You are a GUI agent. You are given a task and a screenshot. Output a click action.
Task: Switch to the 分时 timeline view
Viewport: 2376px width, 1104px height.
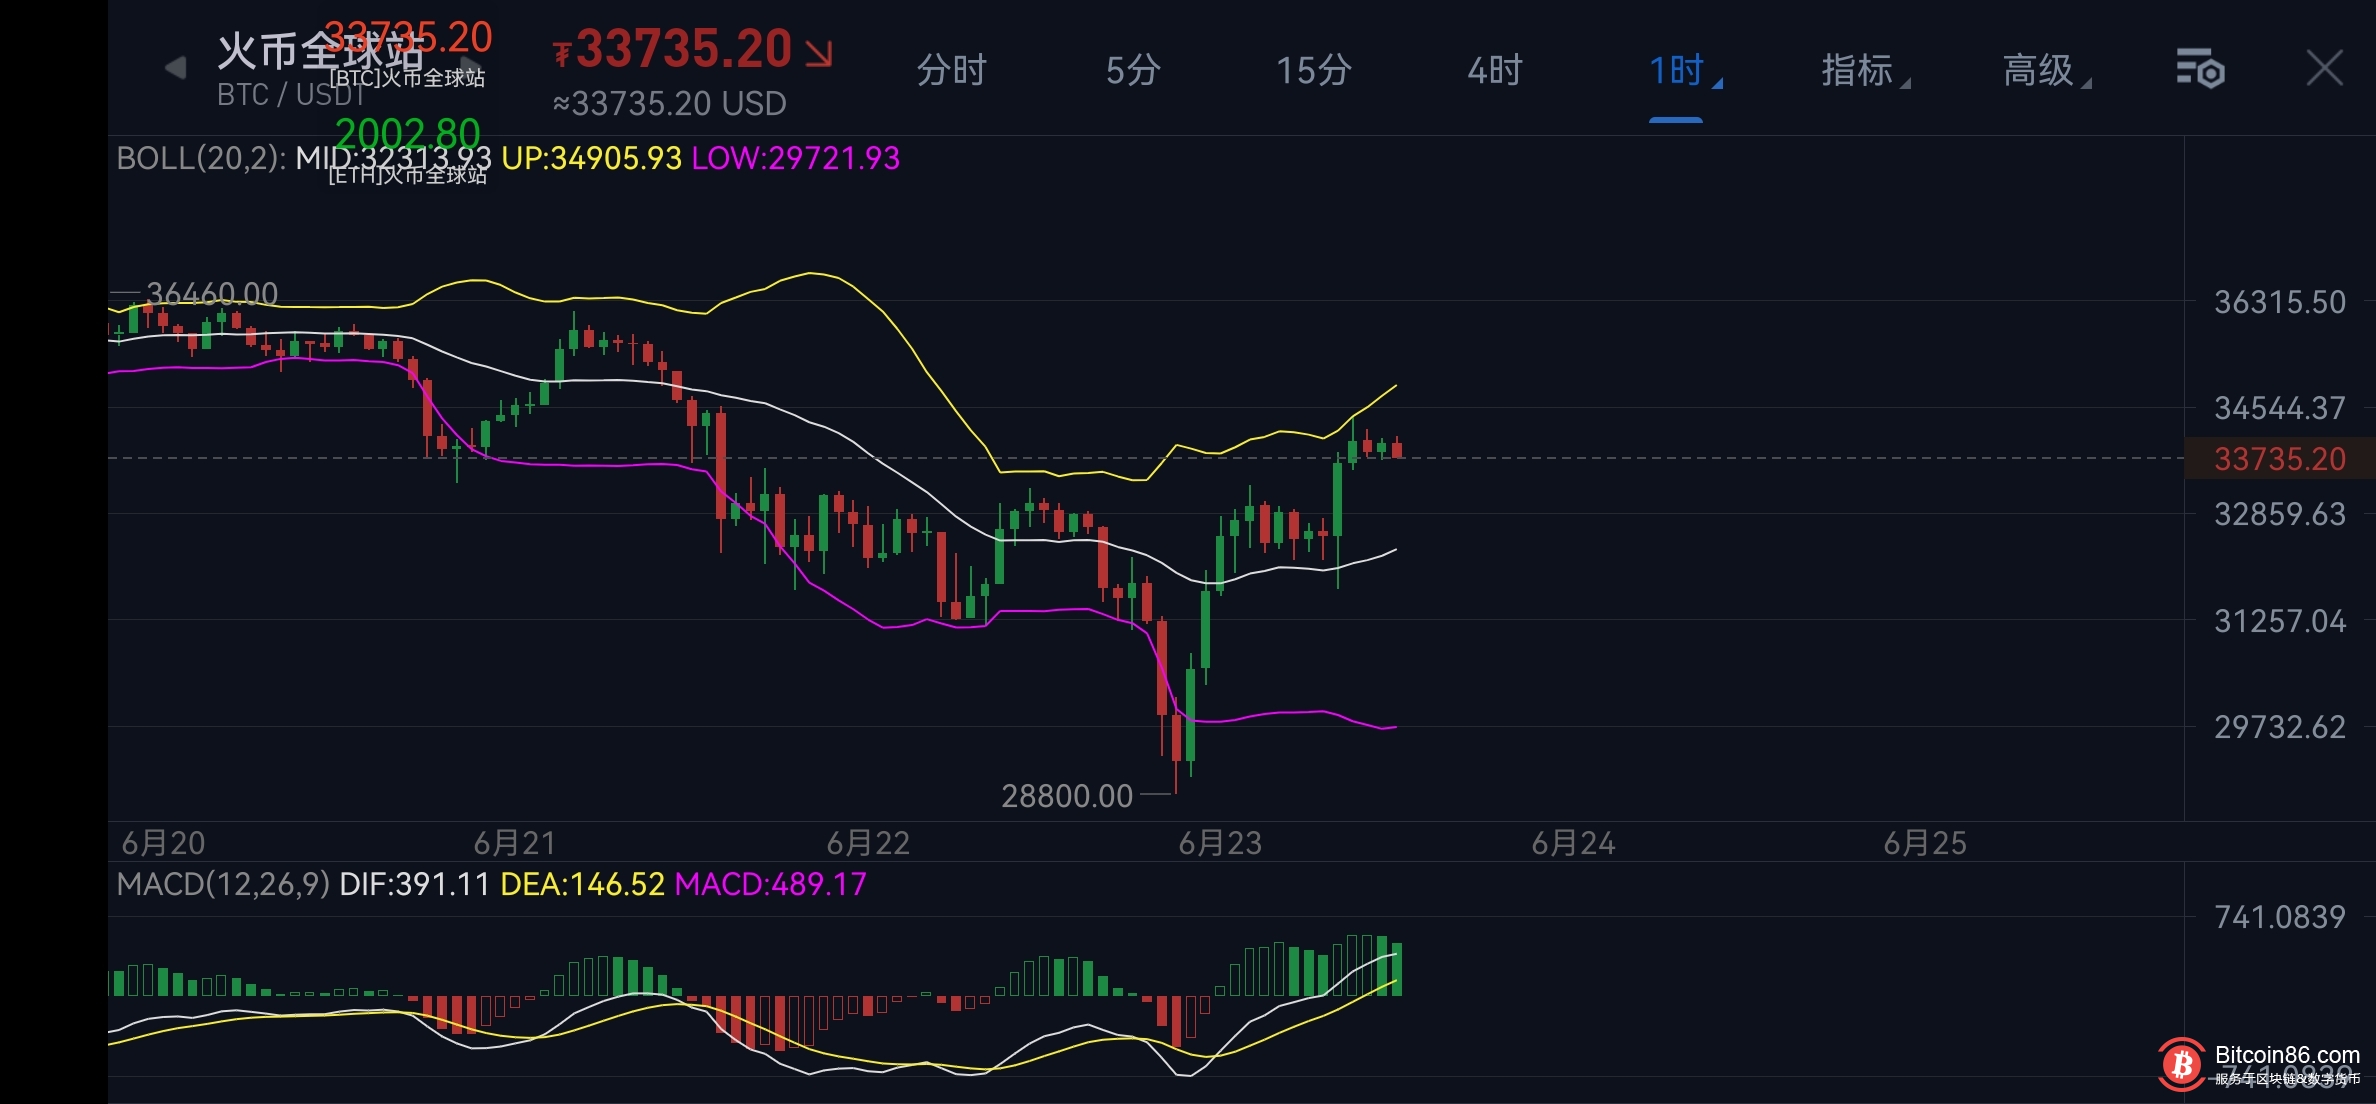click(x=951, y=70)
